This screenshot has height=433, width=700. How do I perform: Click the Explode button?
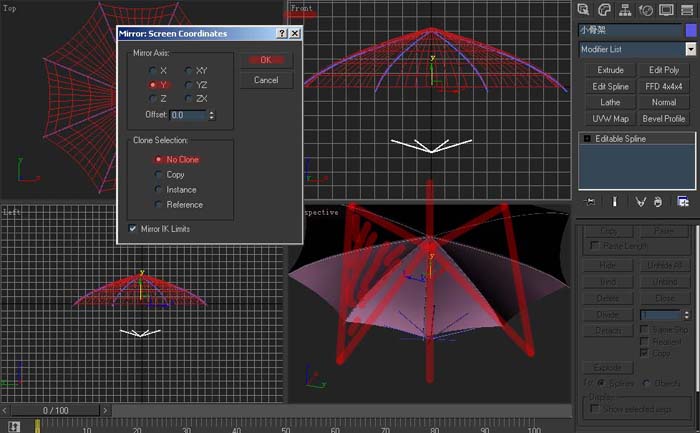[x=608, y=367]
